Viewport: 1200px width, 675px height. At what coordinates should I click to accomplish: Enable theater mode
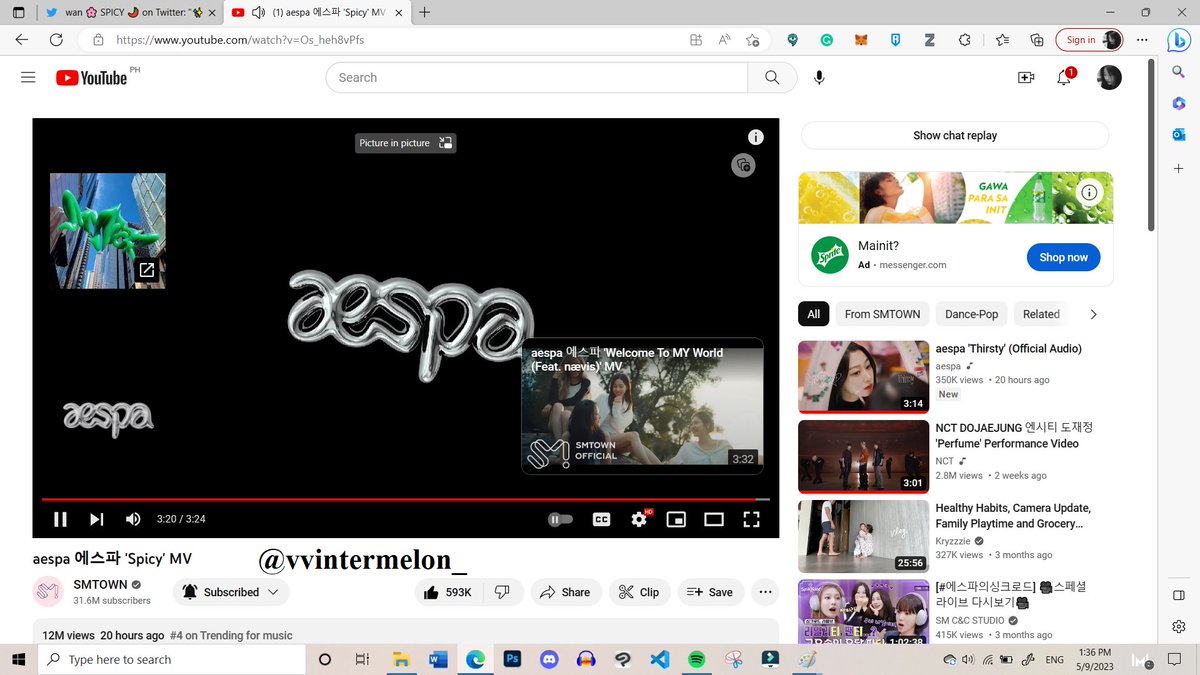(x=714, y=519)
